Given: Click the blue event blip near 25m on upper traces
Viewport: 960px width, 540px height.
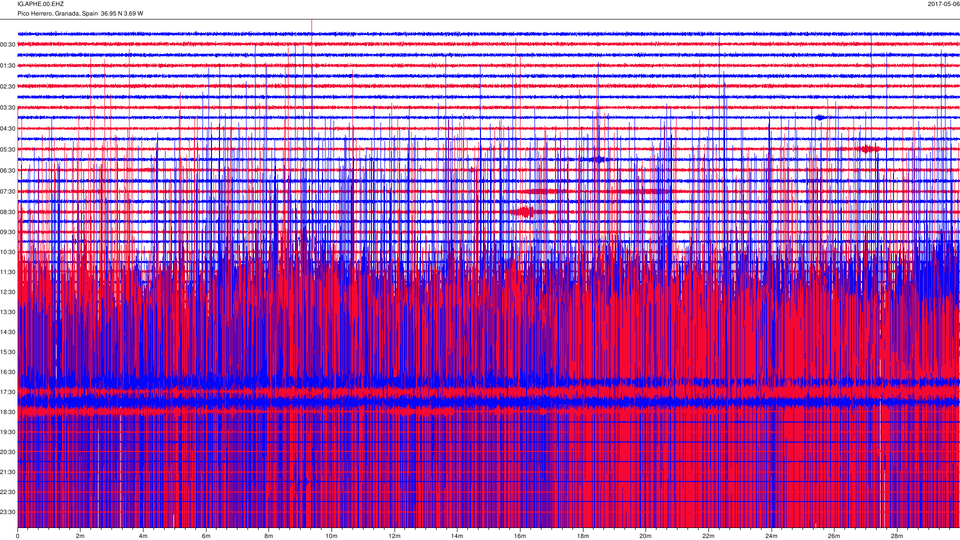Looking at the screenshot, I should point(820,118).
